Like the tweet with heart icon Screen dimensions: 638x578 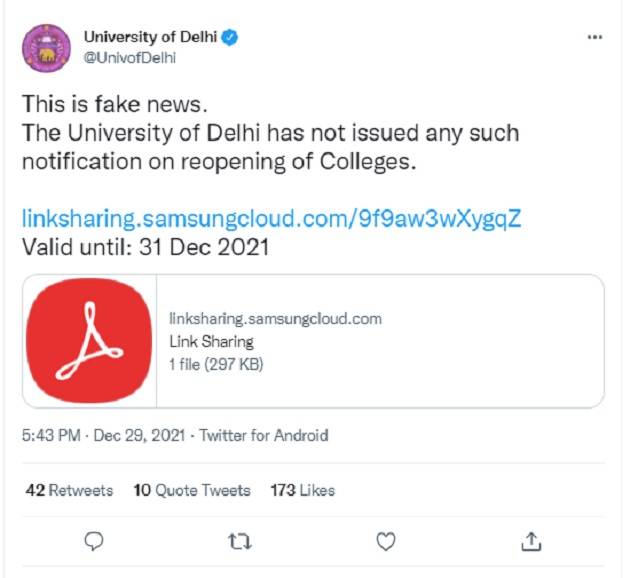[x=385, y=541]
